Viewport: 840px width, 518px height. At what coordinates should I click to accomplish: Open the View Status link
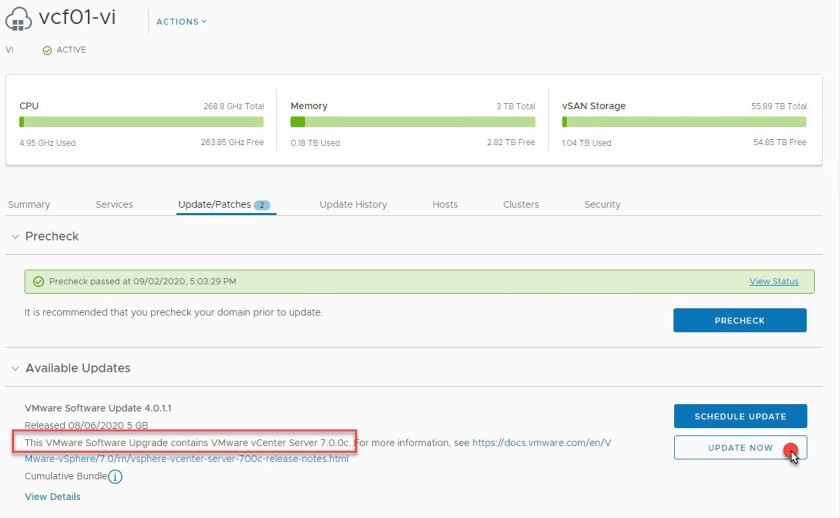[x=773, y=282]
